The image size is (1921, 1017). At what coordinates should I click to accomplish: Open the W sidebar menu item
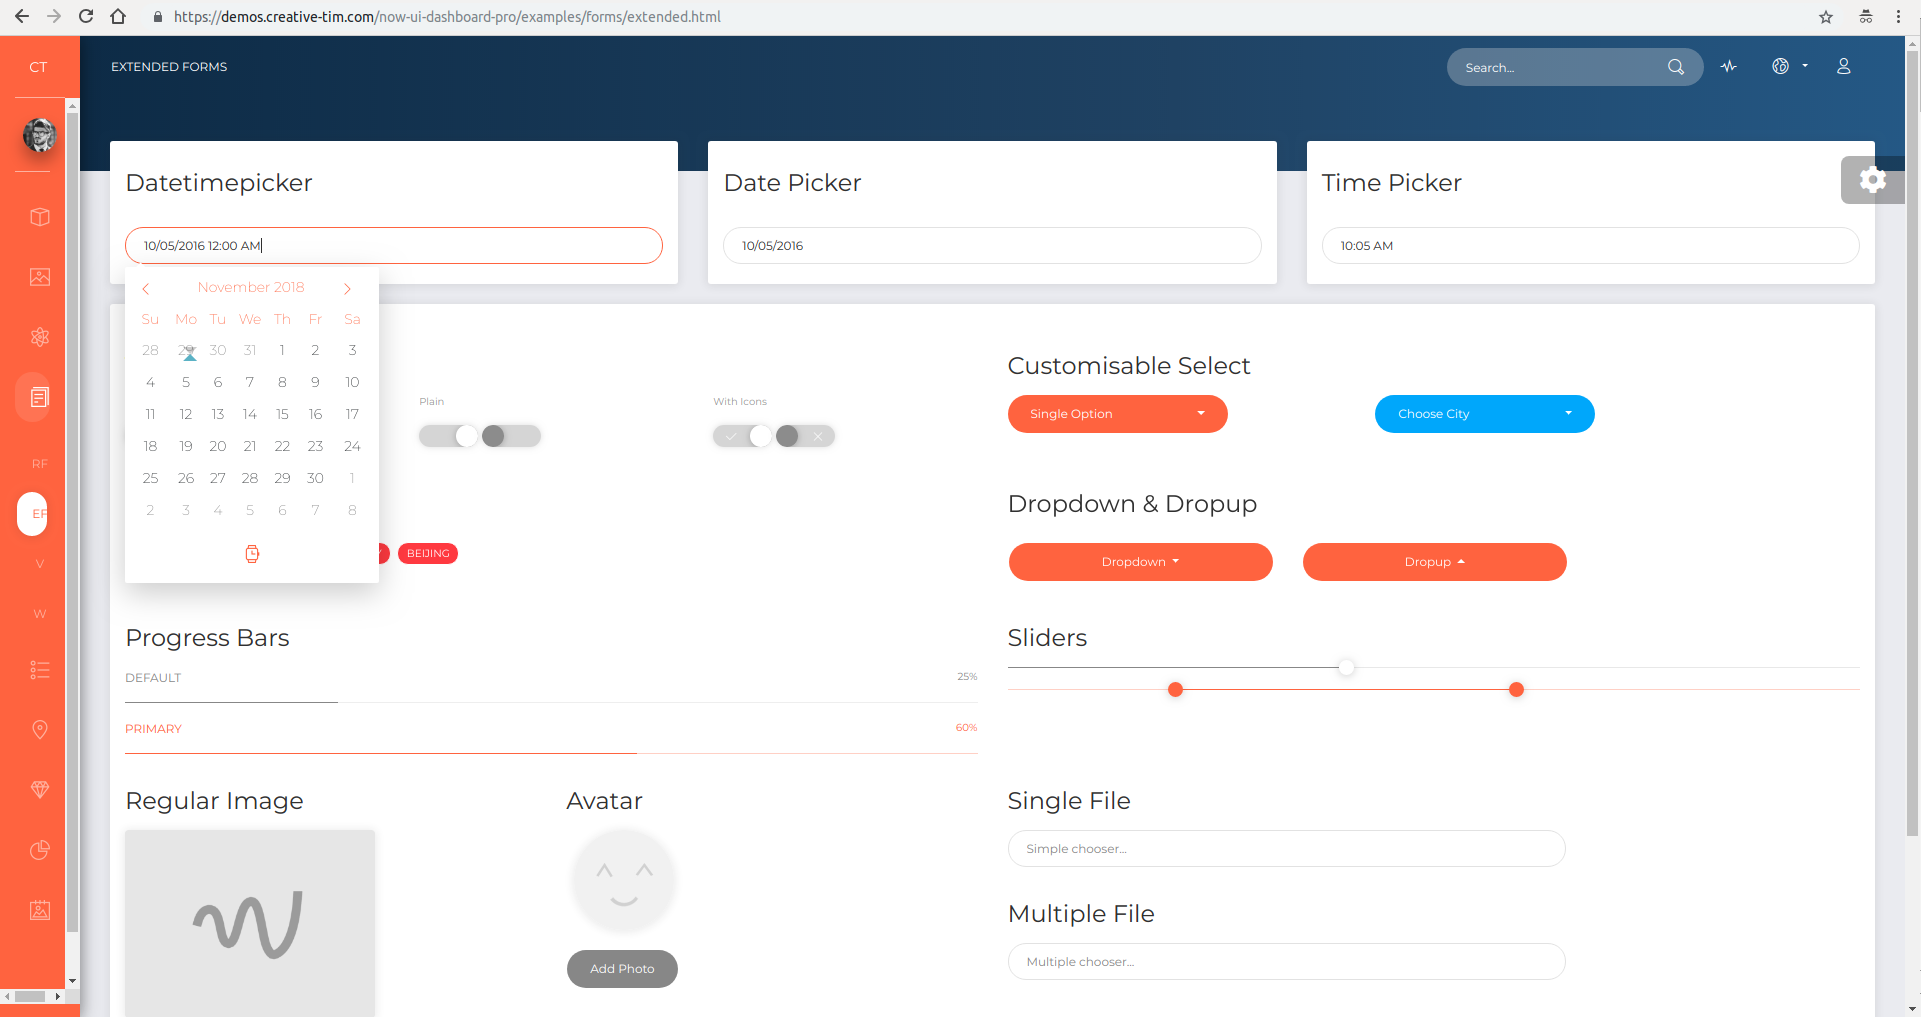40,614
